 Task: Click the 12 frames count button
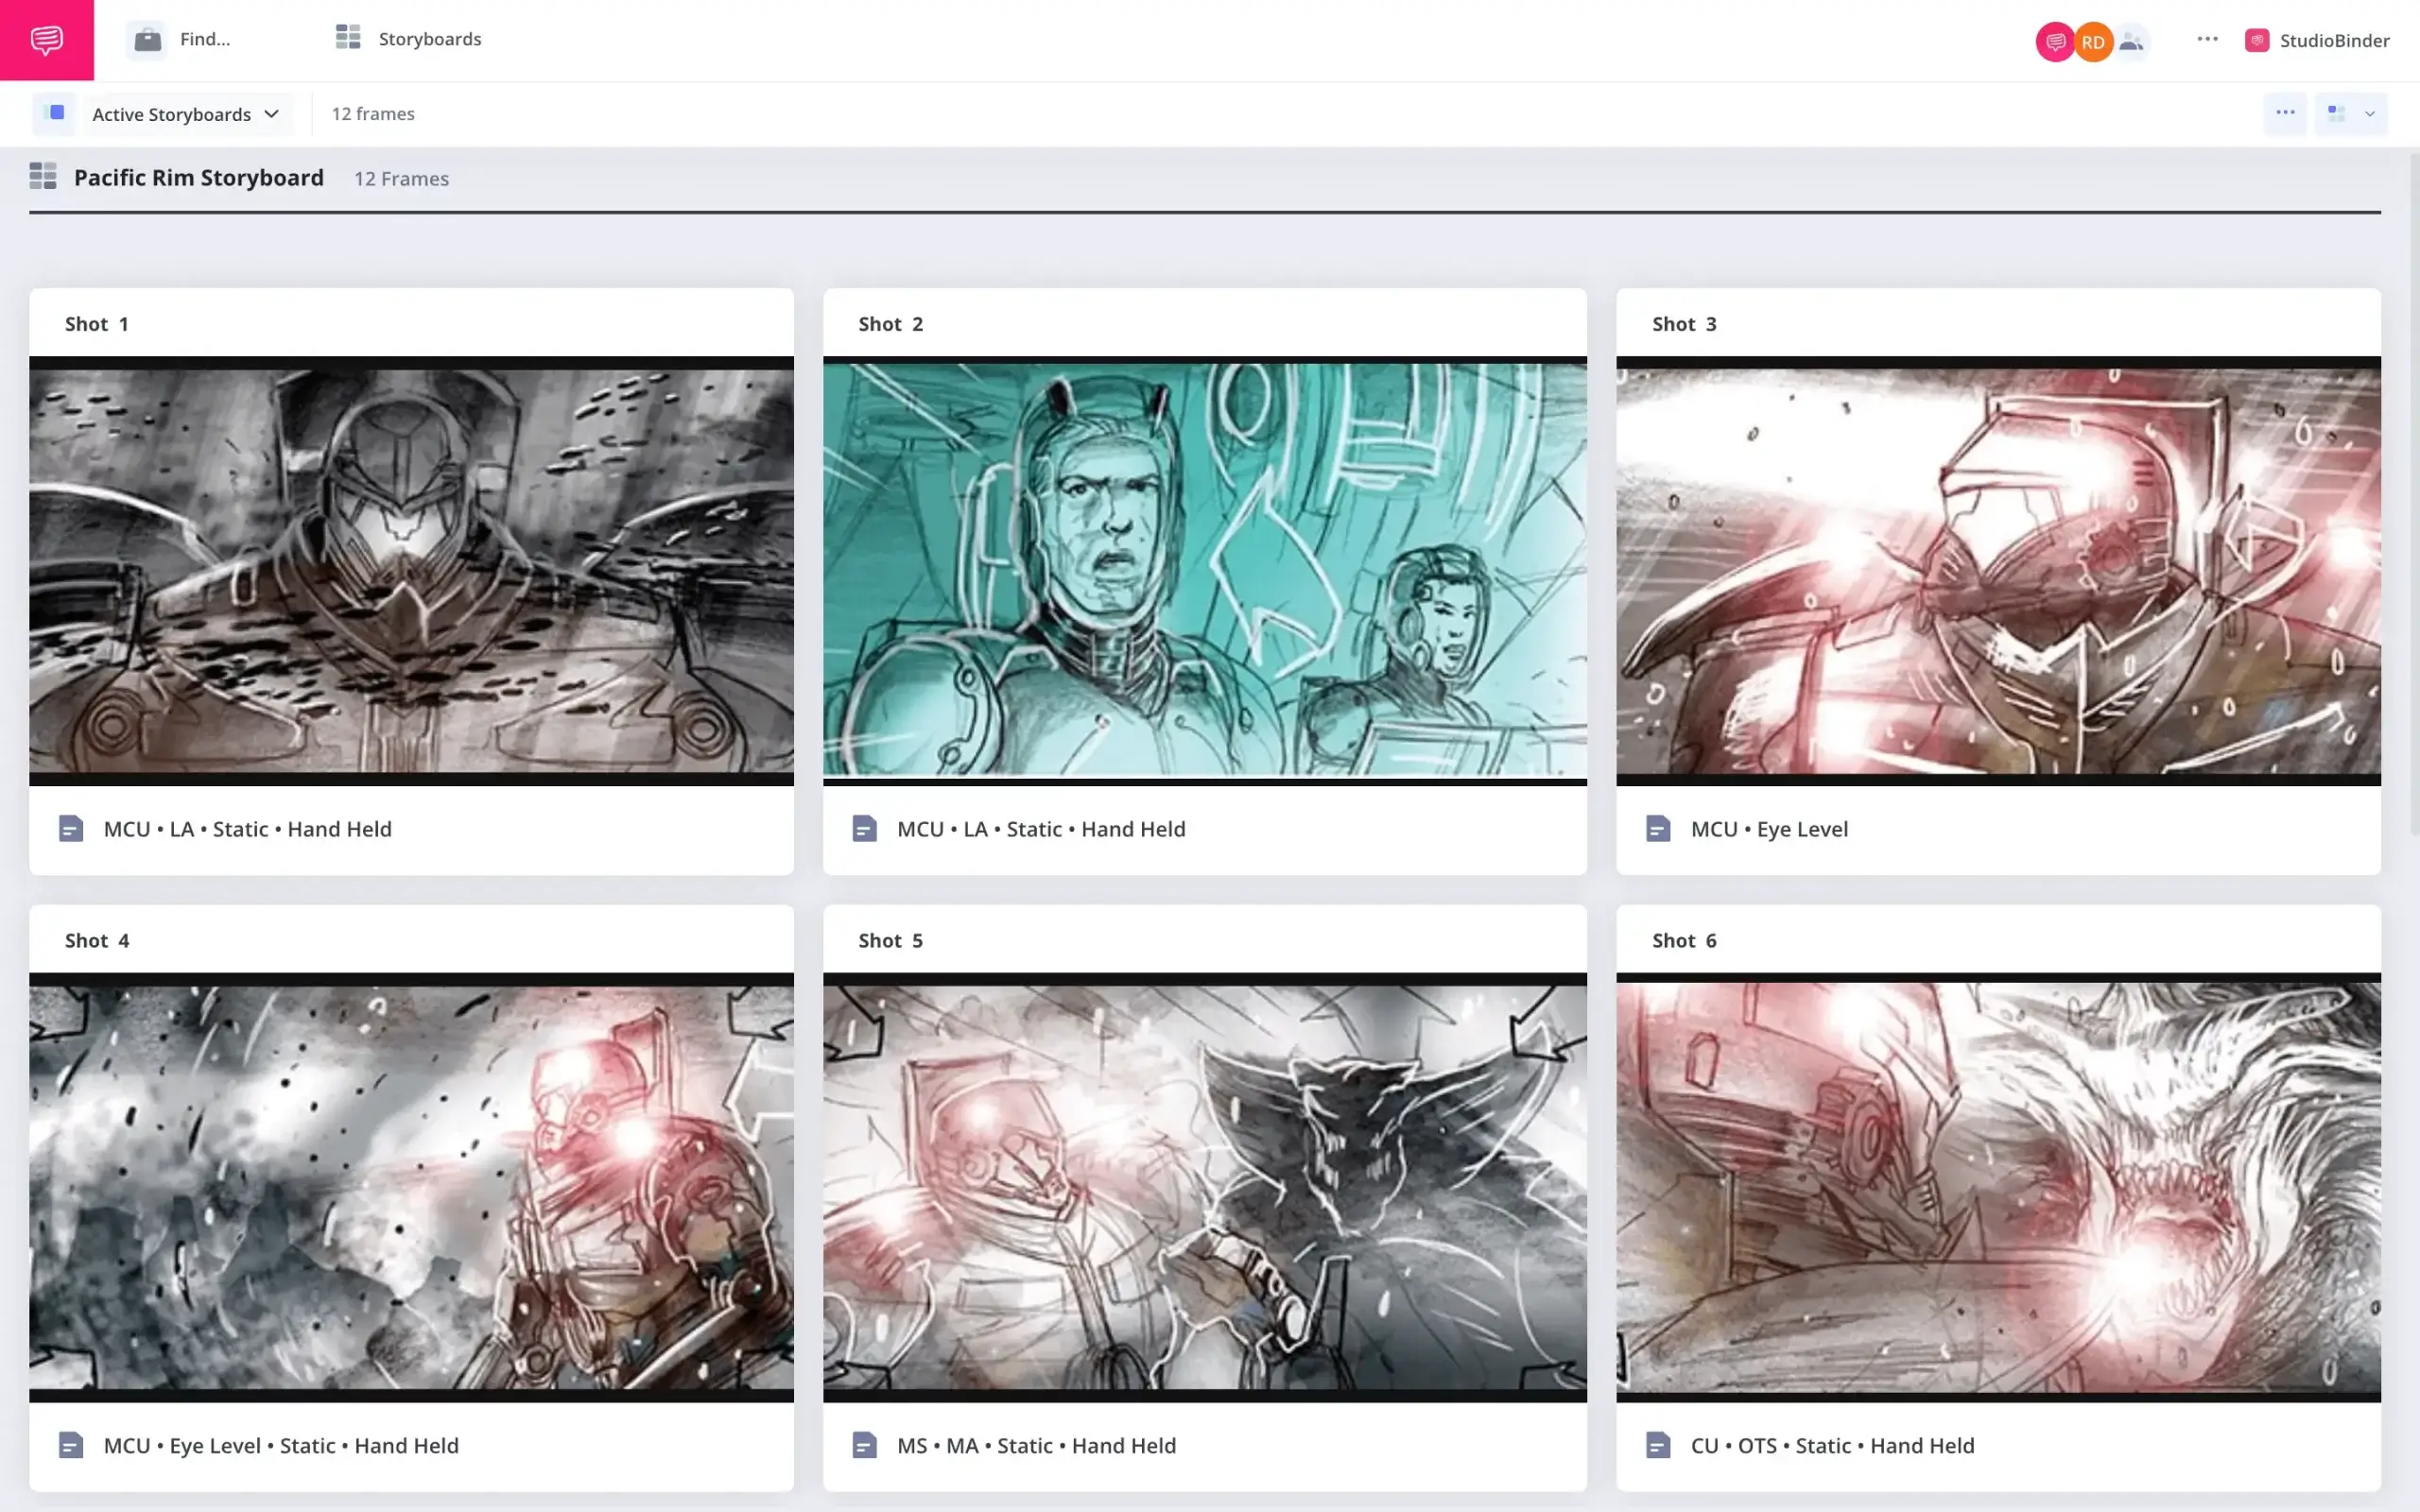(x=372, y=113)
